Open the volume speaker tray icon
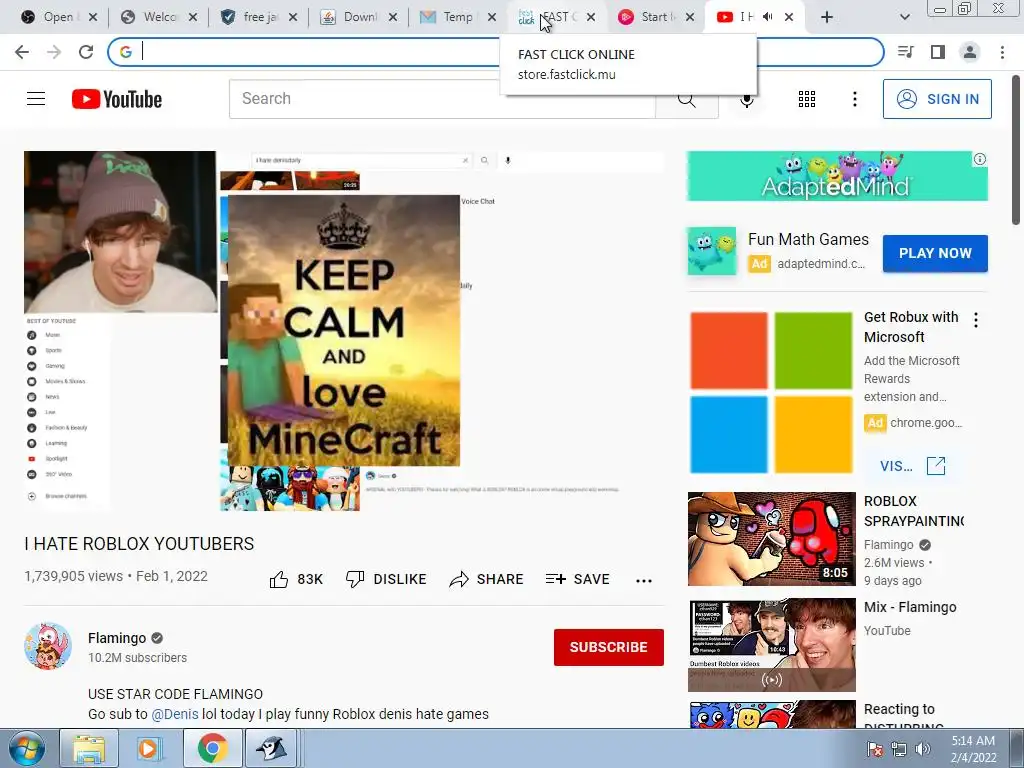The height and width of the screenshot is (768, 1024). coord(923,749)
